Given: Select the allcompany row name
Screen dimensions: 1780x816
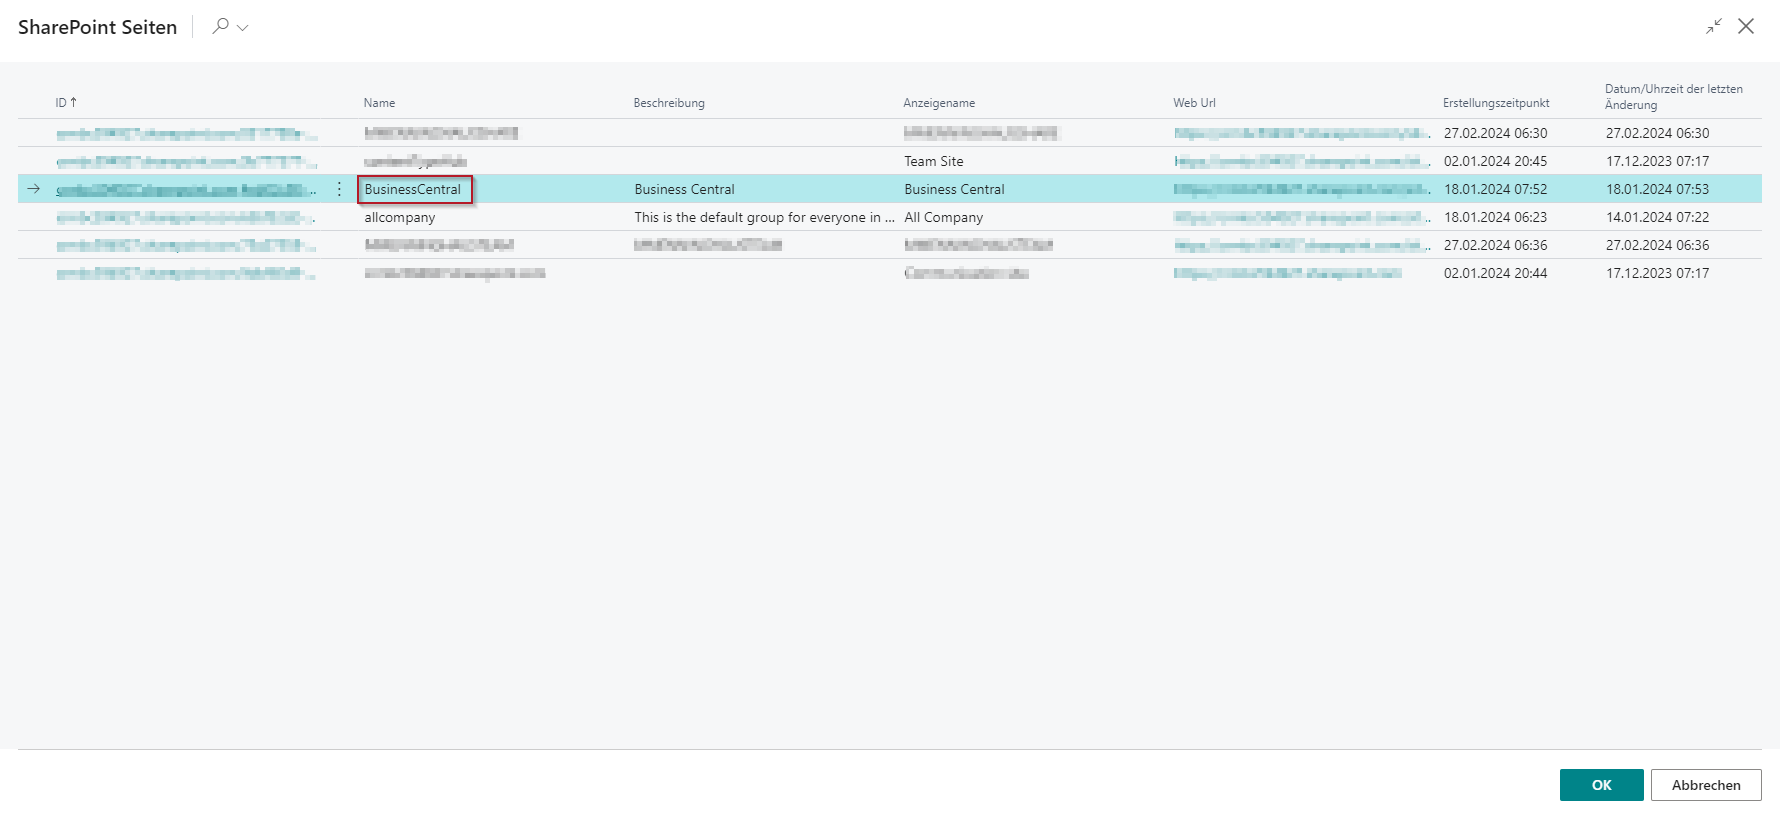Looking at the screenshot, I should tap(400, 217).
